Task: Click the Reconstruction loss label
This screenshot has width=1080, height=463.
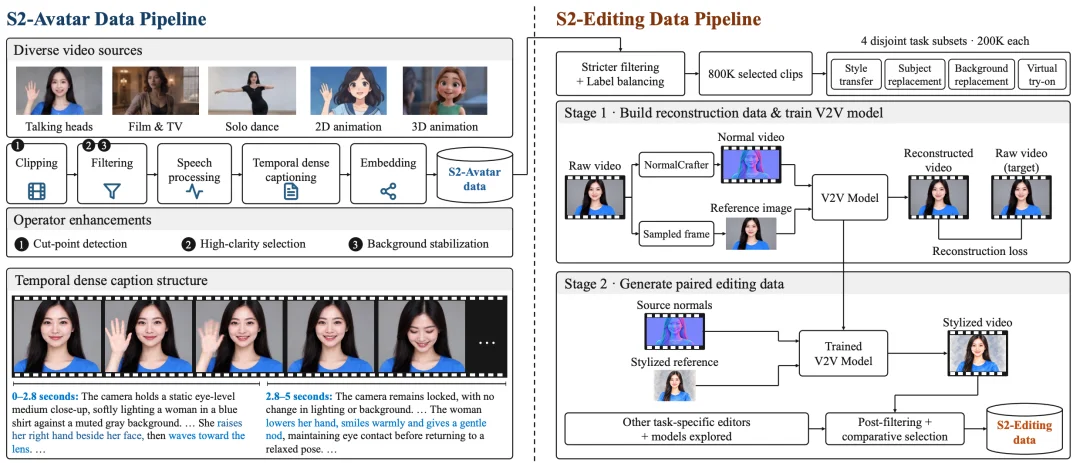Action: 979,251
